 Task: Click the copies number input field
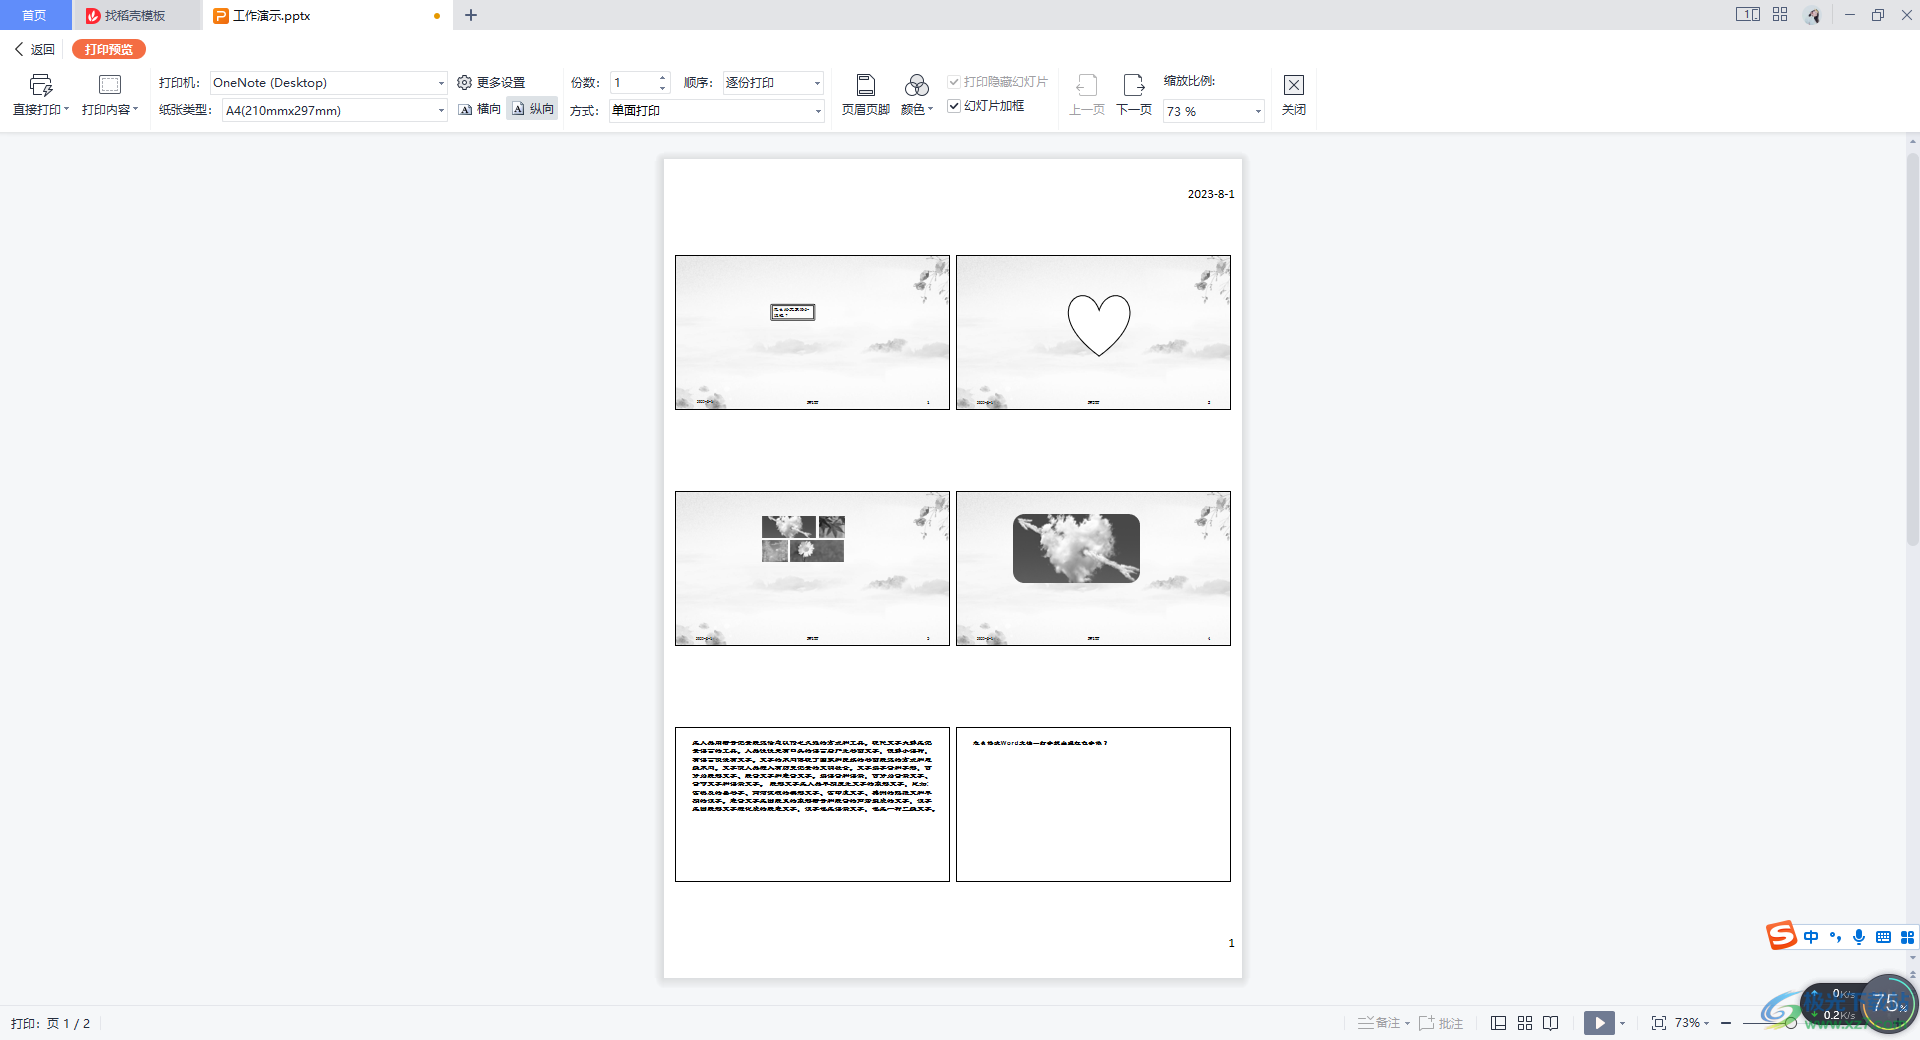click(634, 83)
